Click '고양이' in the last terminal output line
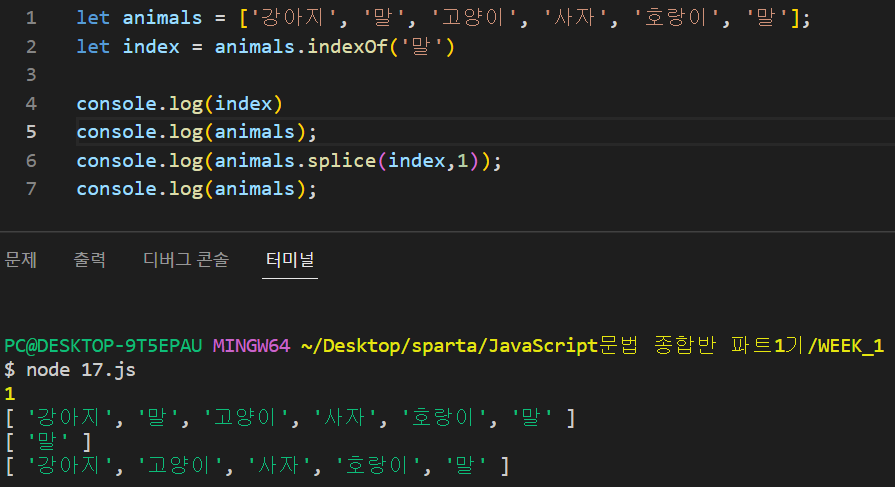This screenshot has height=487, width=895. [179, 465]
